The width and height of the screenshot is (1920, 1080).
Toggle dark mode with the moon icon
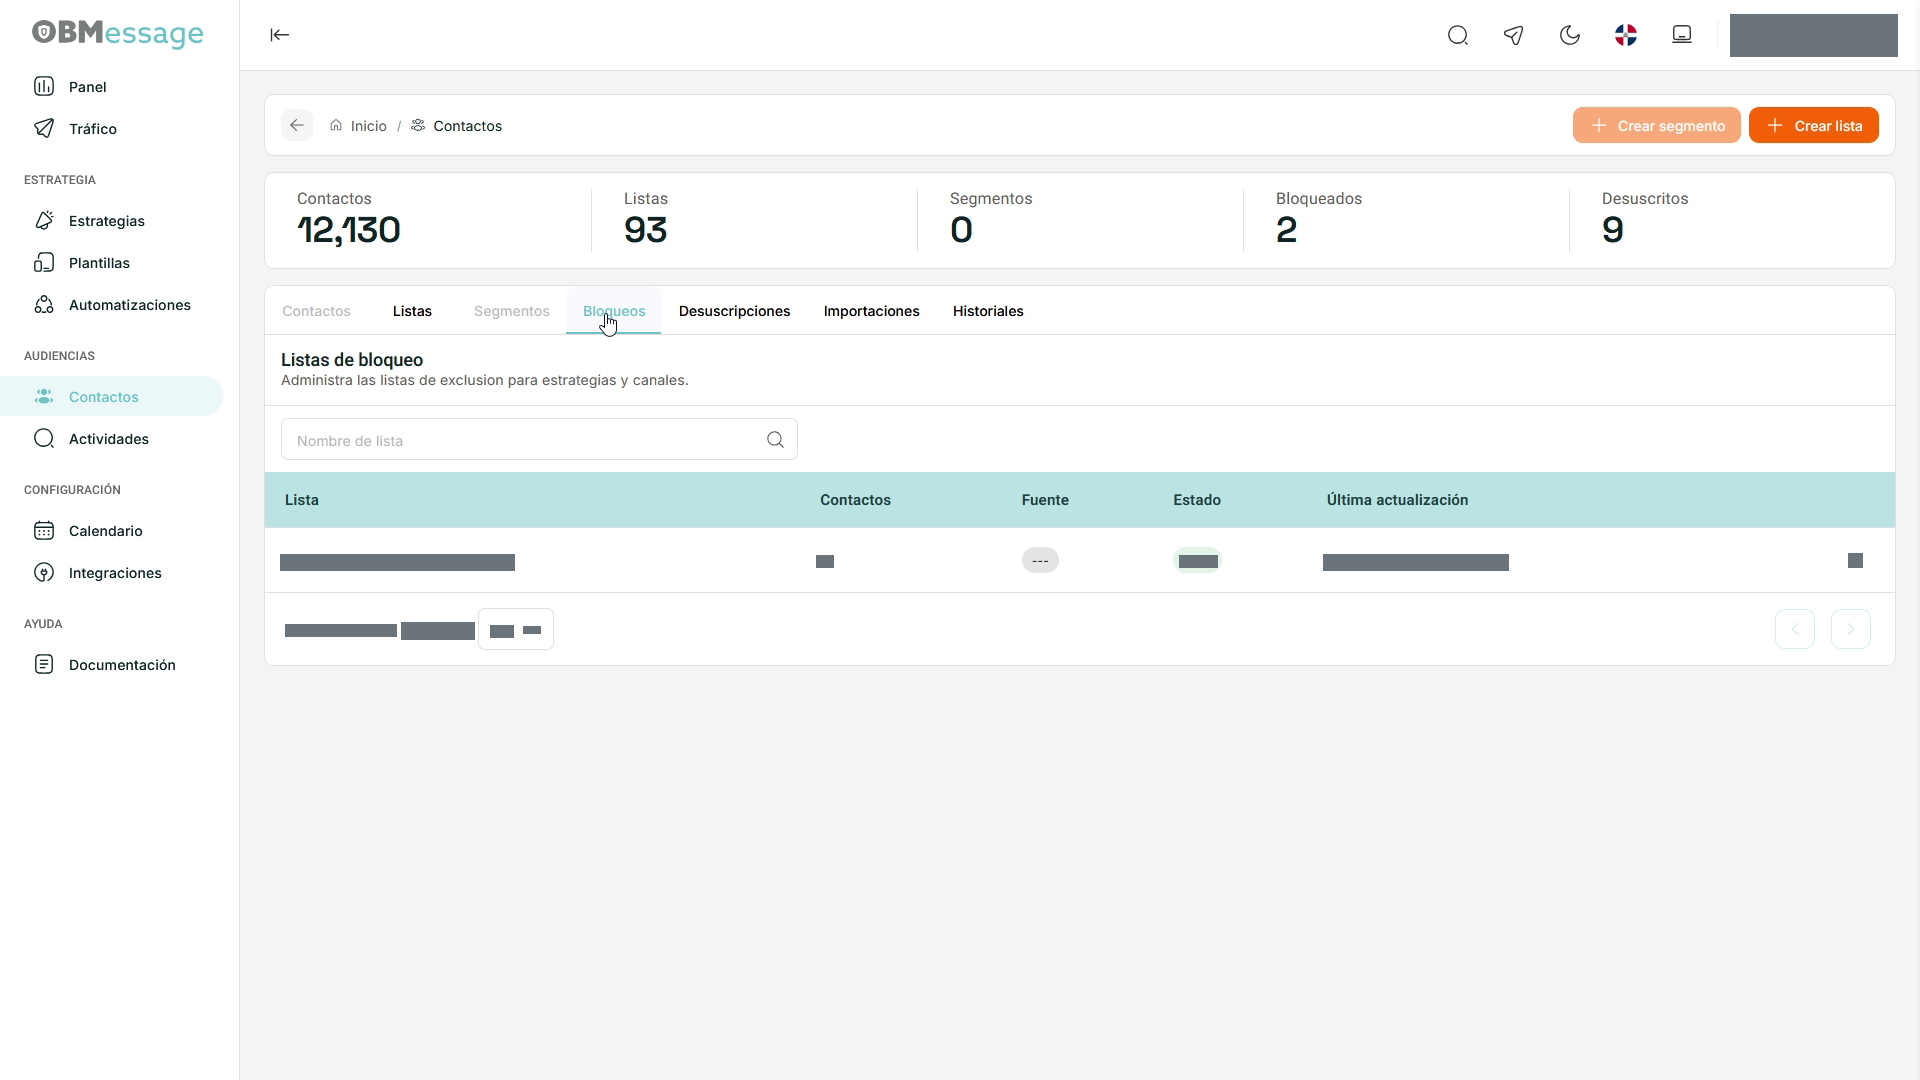click(x=1570, y=36)
